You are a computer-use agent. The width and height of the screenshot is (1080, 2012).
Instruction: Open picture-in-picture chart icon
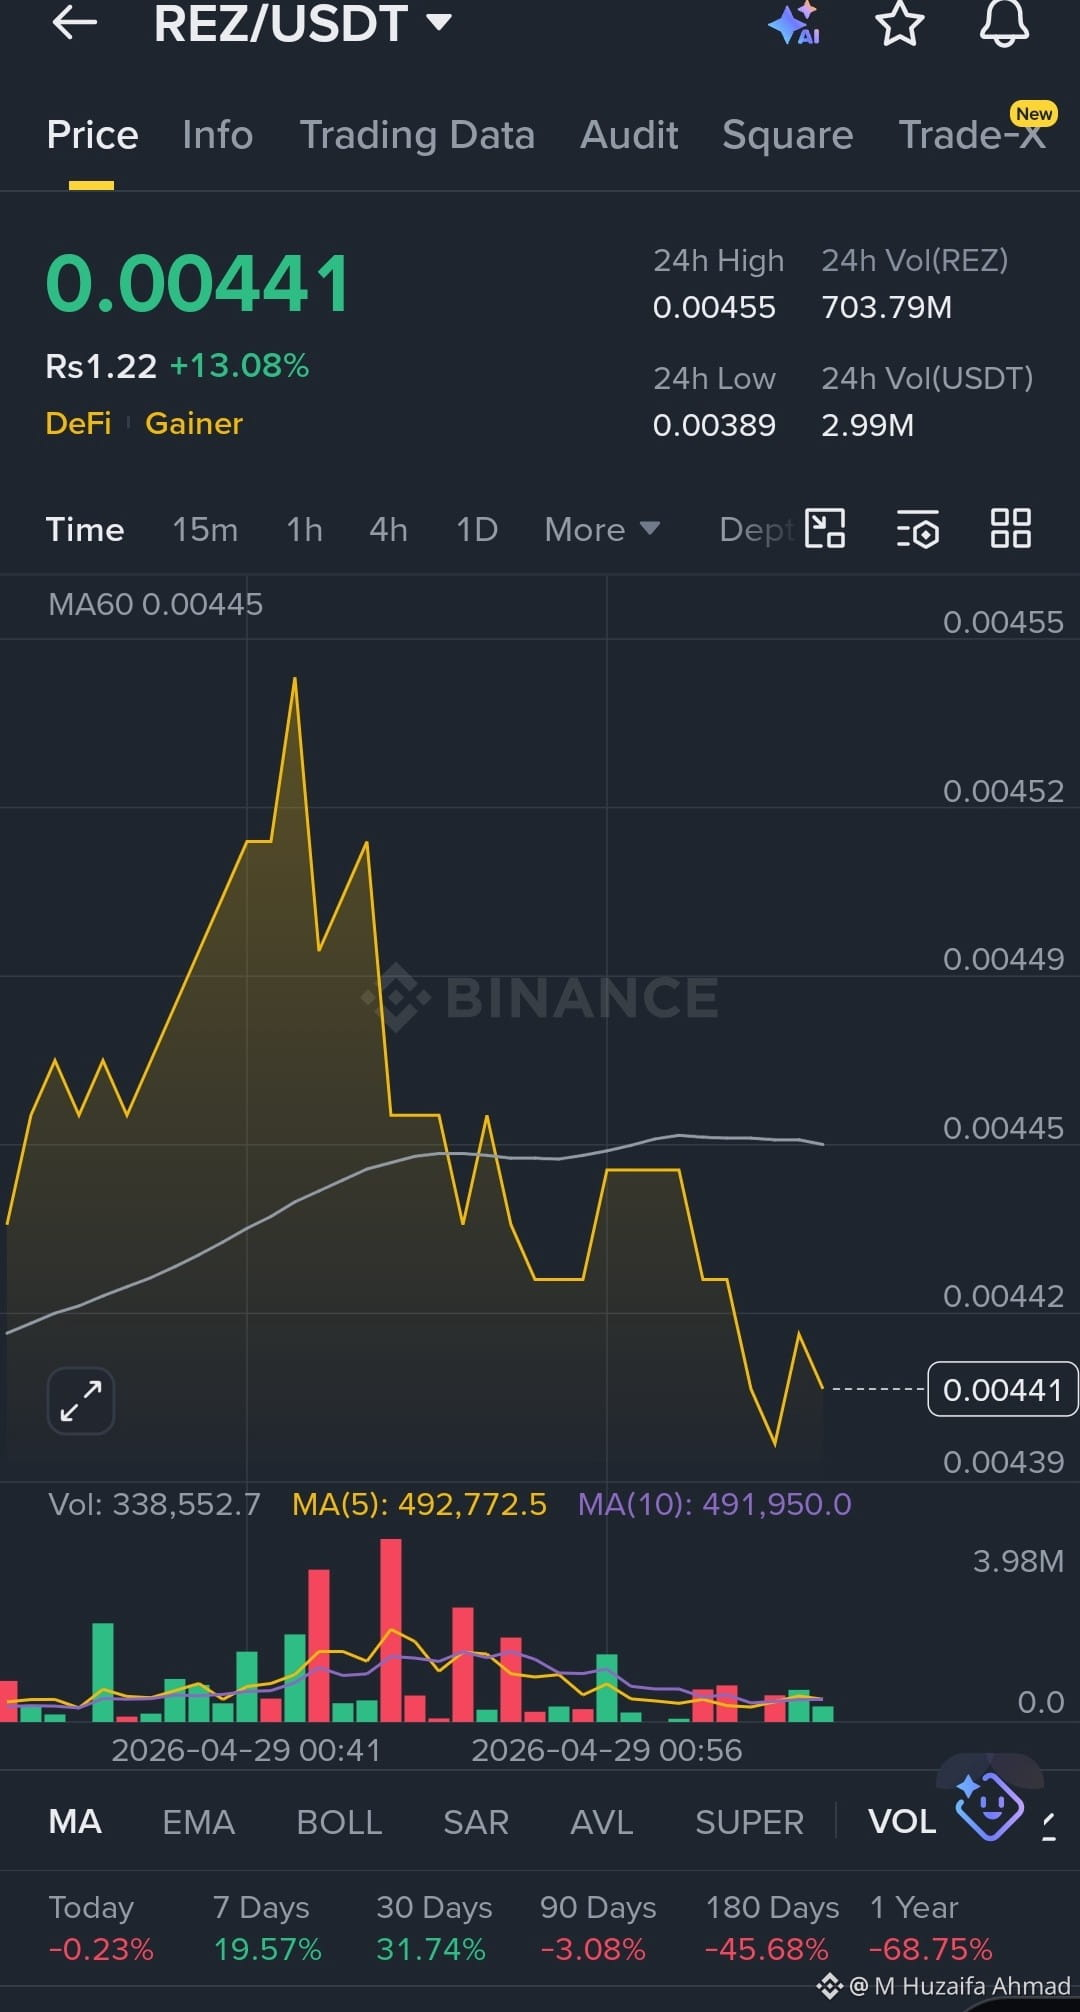(x=825, y=528)
